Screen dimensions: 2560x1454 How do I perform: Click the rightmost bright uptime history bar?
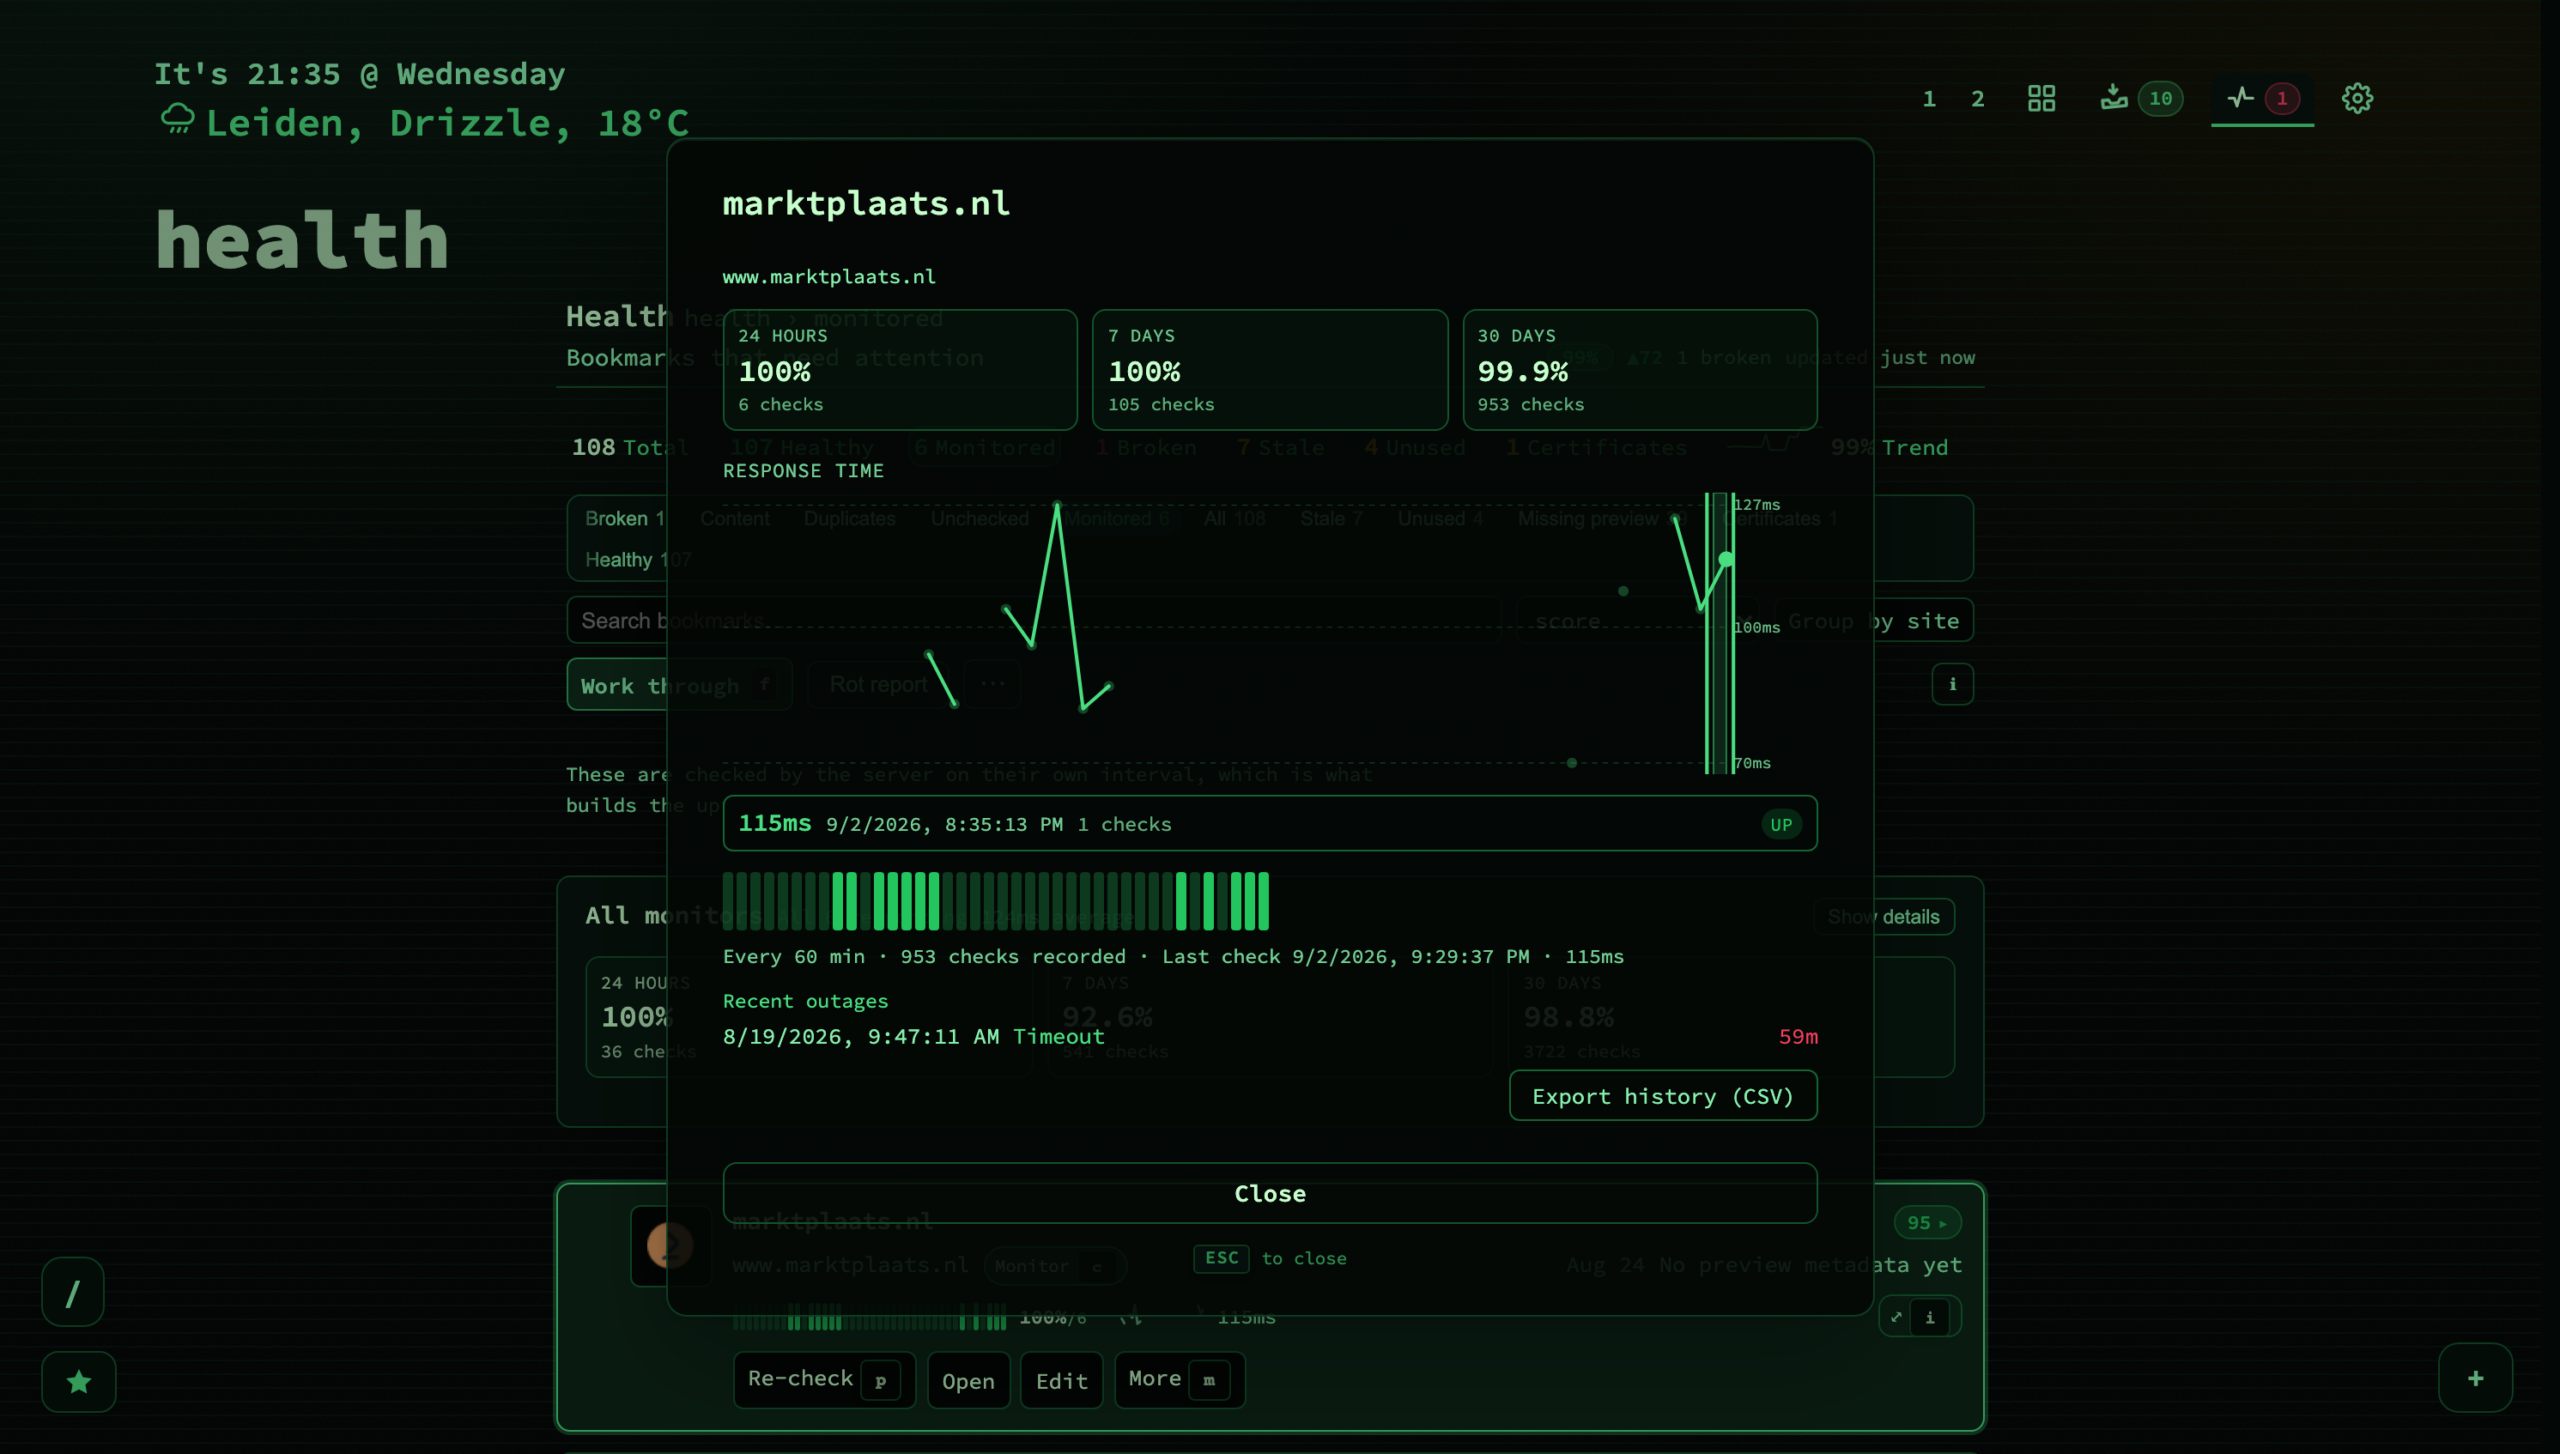1263,901
